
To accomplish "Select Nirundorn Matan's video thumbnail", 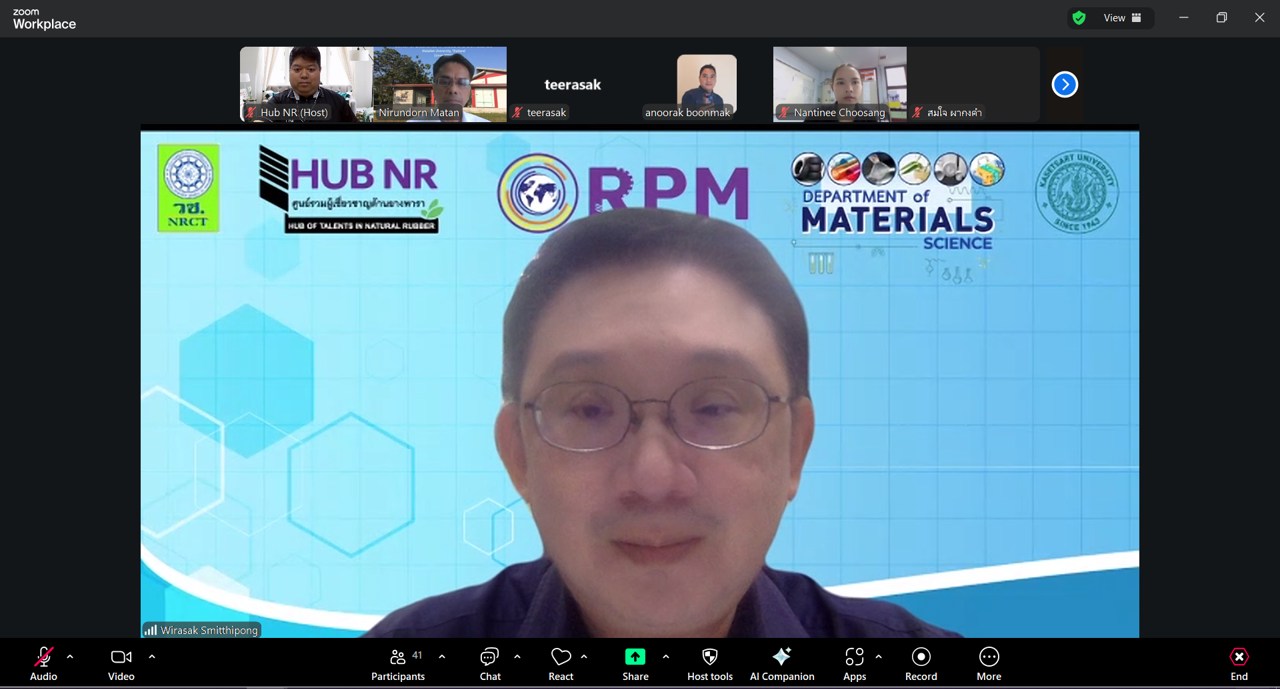I will click(439, 84).
